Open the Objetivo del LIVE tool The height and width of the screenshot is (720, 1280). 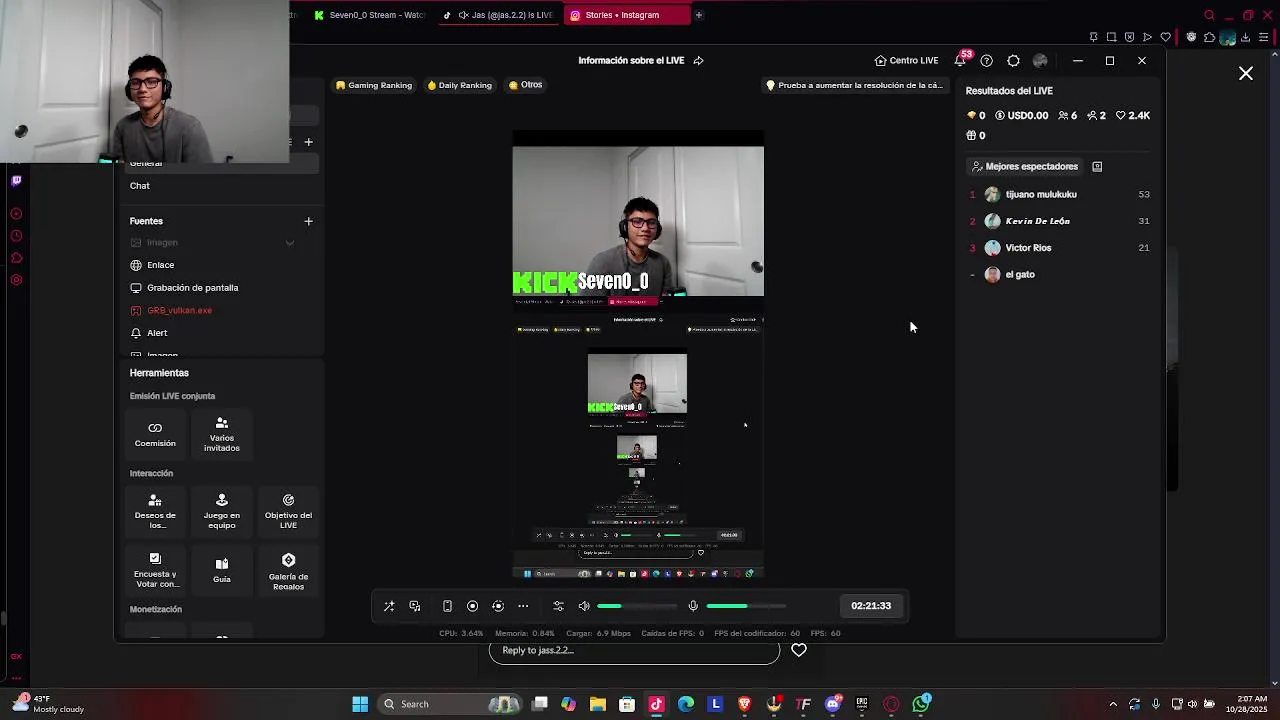click(x=288, y=511)
